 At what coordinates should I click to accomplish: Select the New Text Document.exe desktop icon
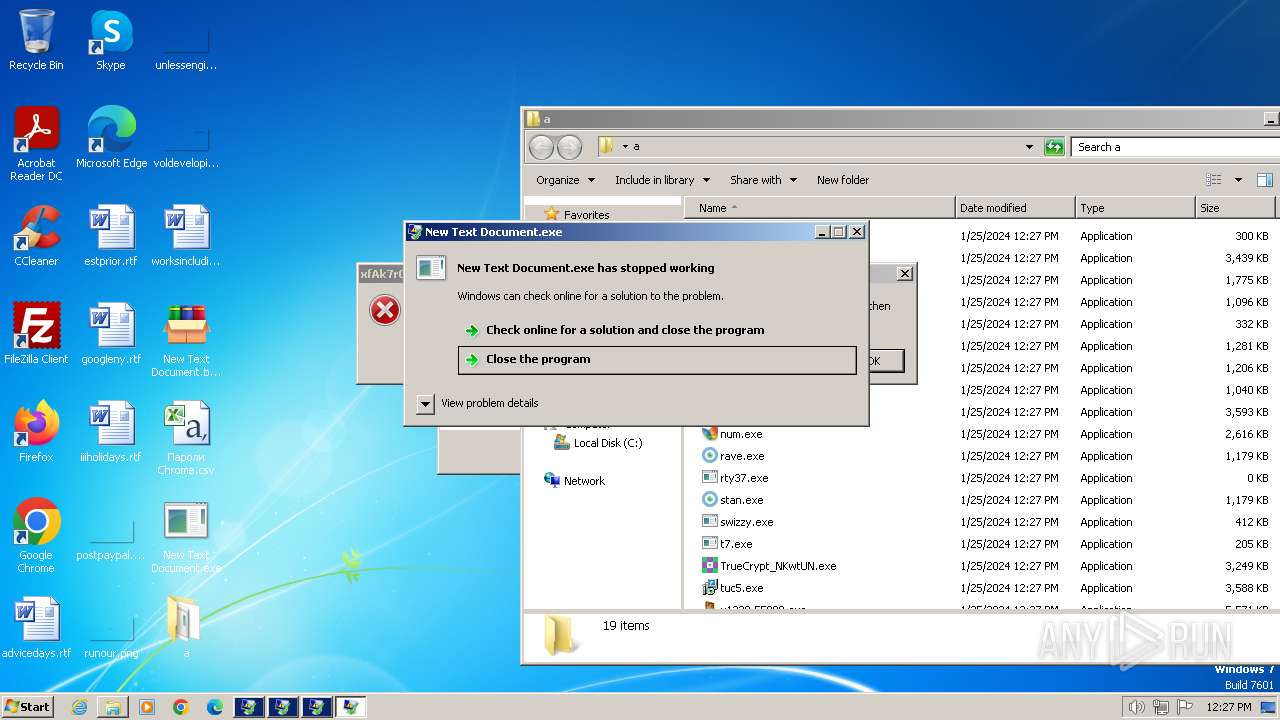coord(186,536)
